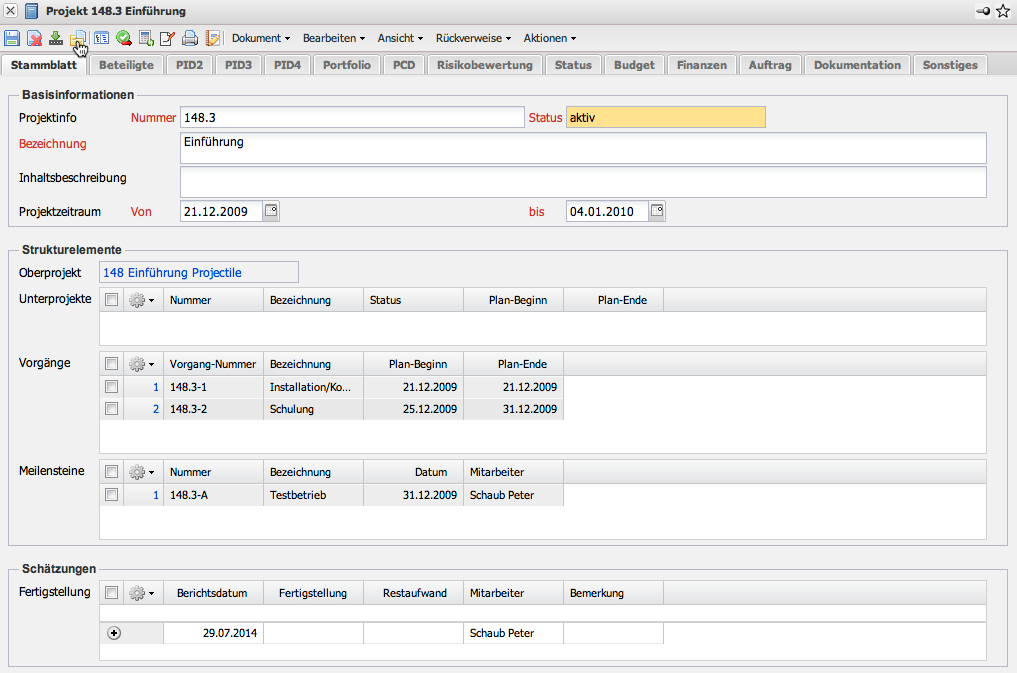This screenshot has height=673, width=1017.
Task: Select the Testbetrieb milestone checkbox
Action: tap(112, 494)
